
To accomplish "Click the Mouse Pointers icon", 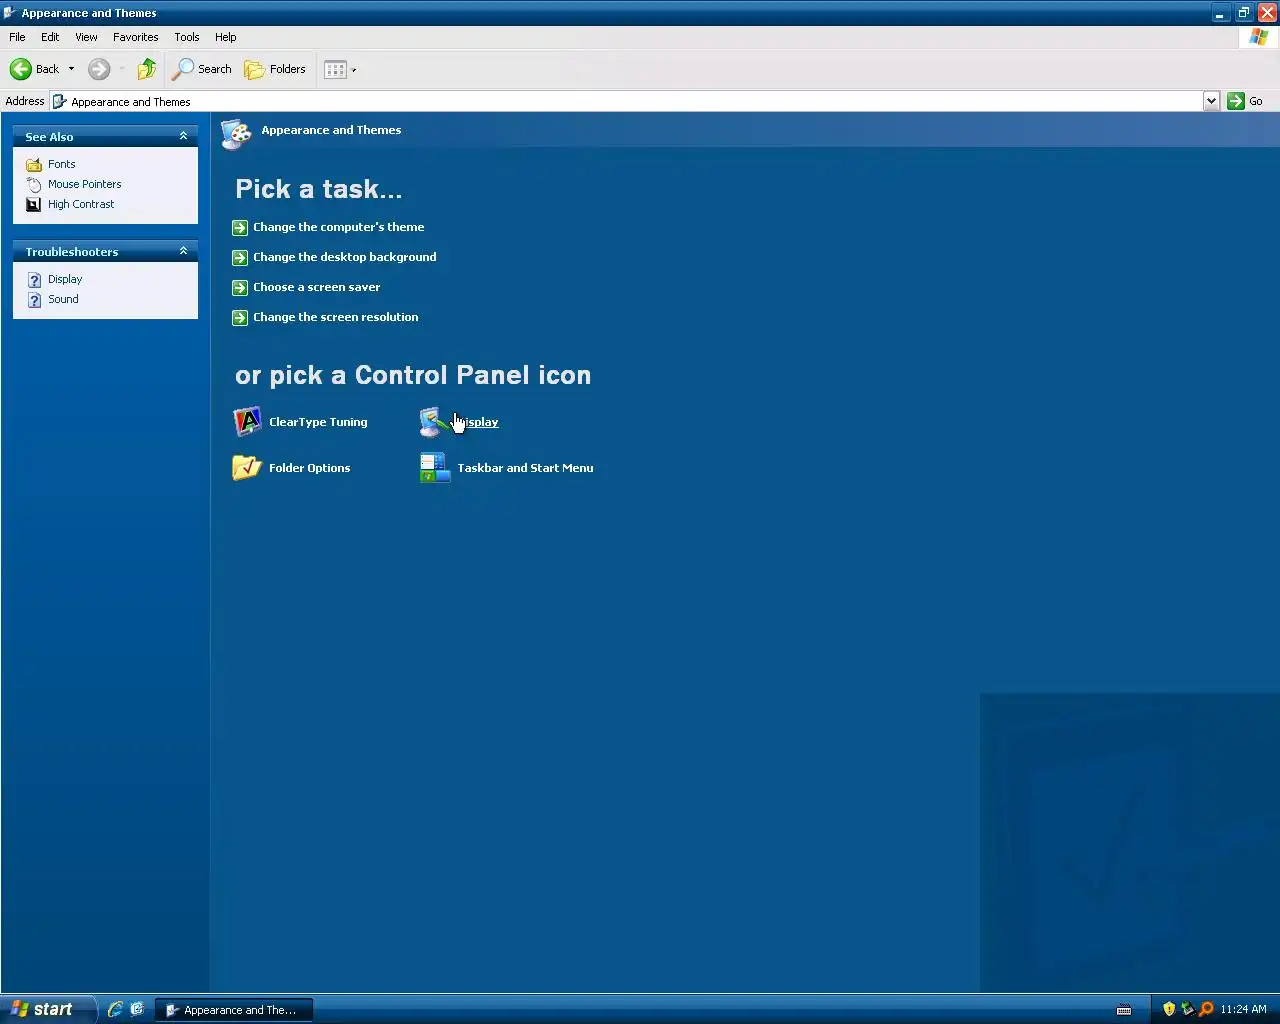I will pos(34,184).
